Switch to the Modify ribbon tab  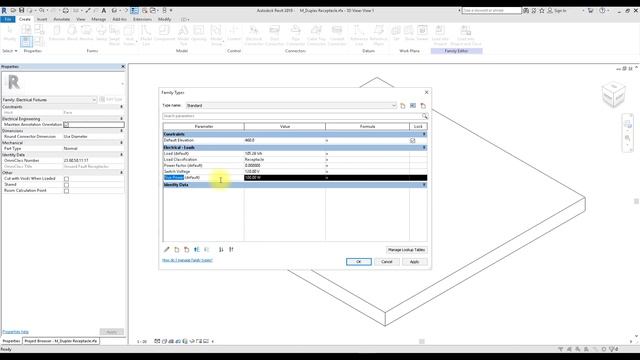pyautogui.click(x=164, y=19)
